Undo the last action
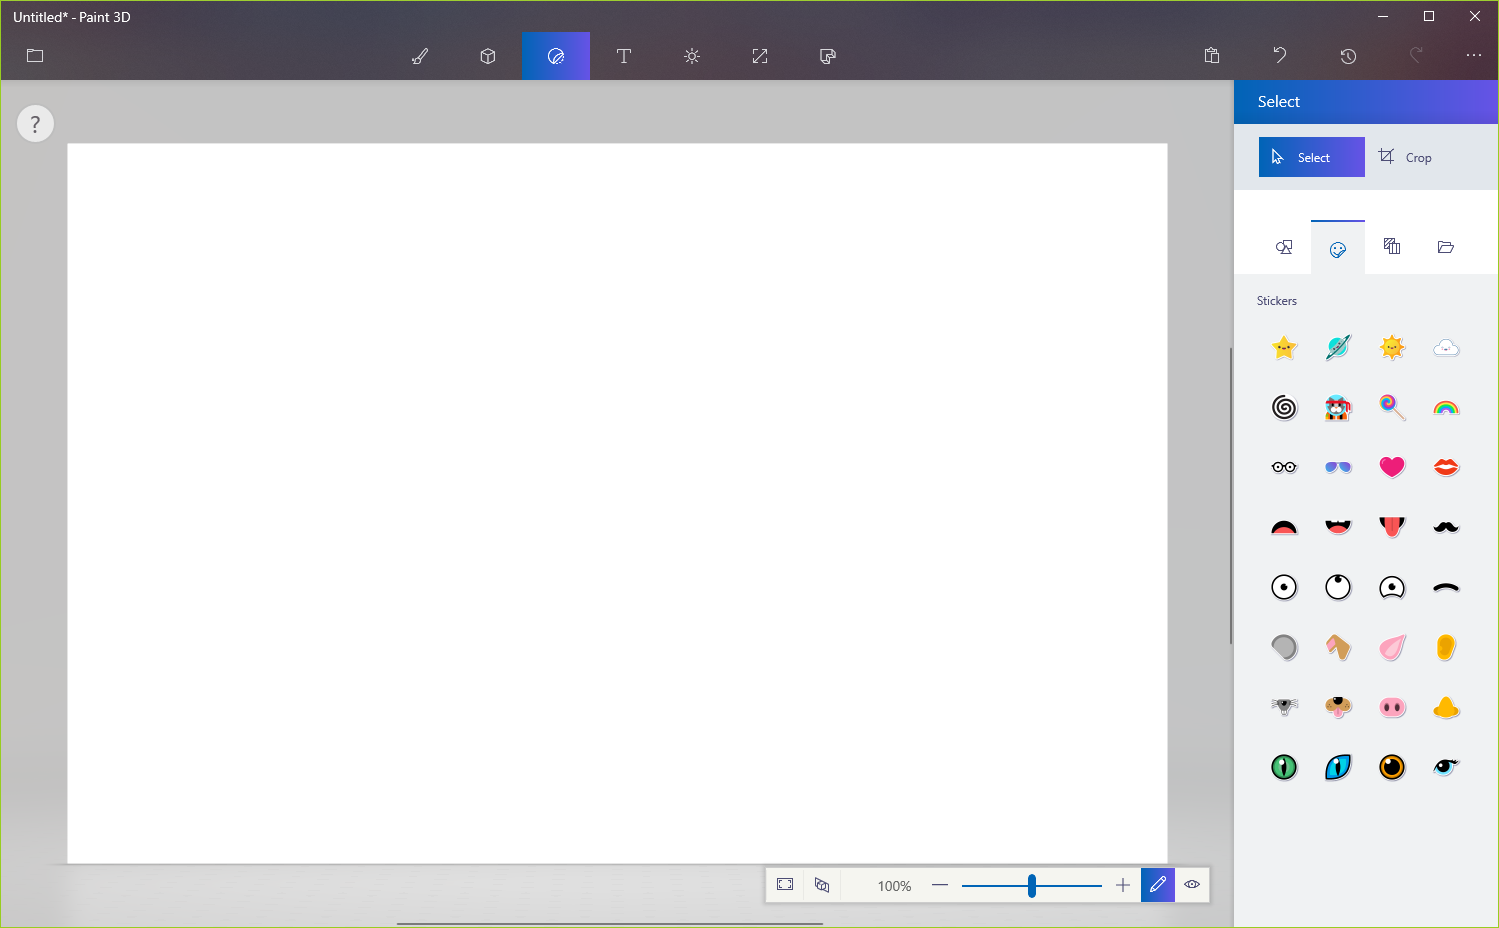 point(1280,56)
